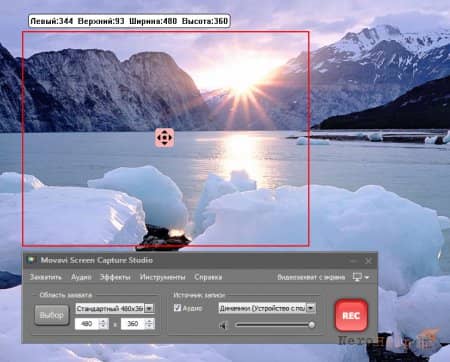The height and width of the screenshot is (362, 450).
Task: Click the audio volume slider knob
Action: (312, 325)
